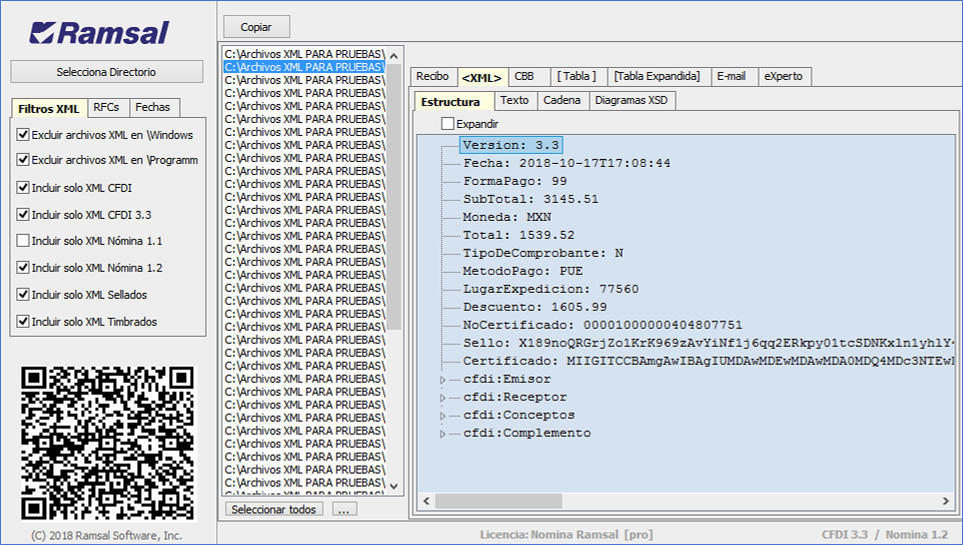
Task: Select the SubTotal: 3145.51 node
Action: (531, 199)
